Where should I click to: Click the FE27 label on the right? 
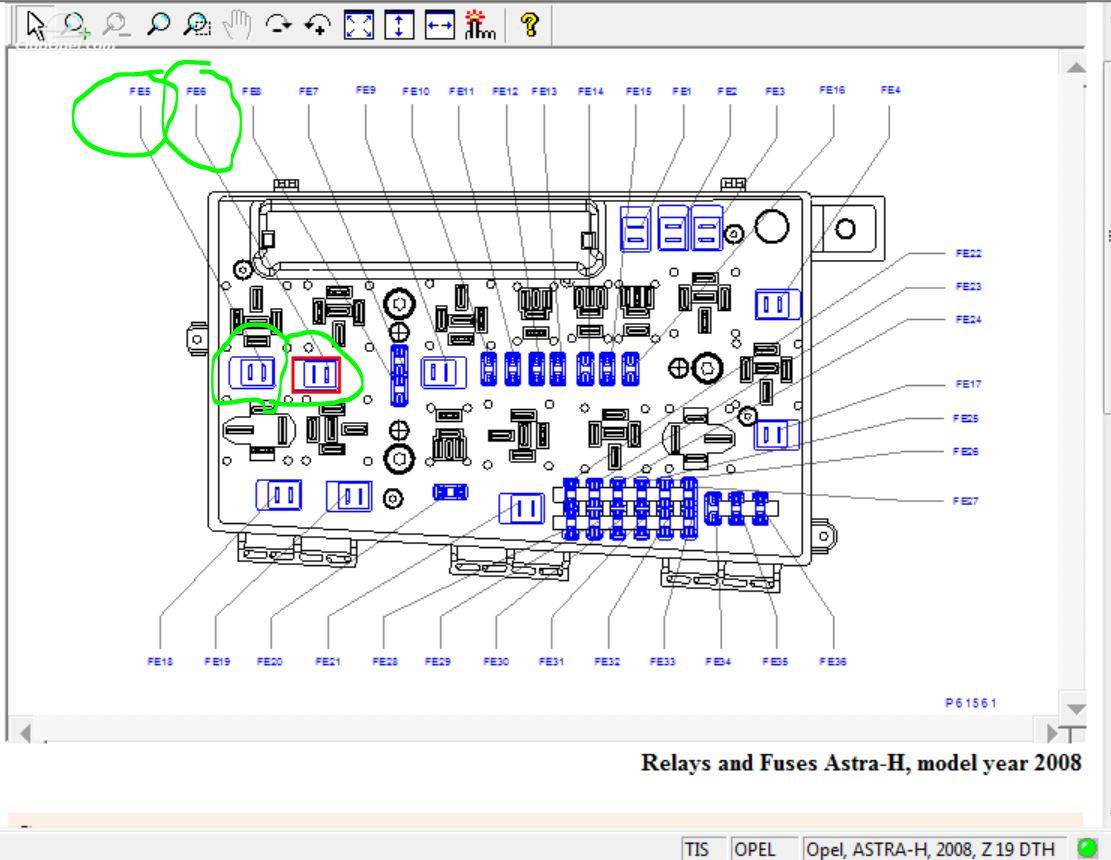(x=966, y=501)
